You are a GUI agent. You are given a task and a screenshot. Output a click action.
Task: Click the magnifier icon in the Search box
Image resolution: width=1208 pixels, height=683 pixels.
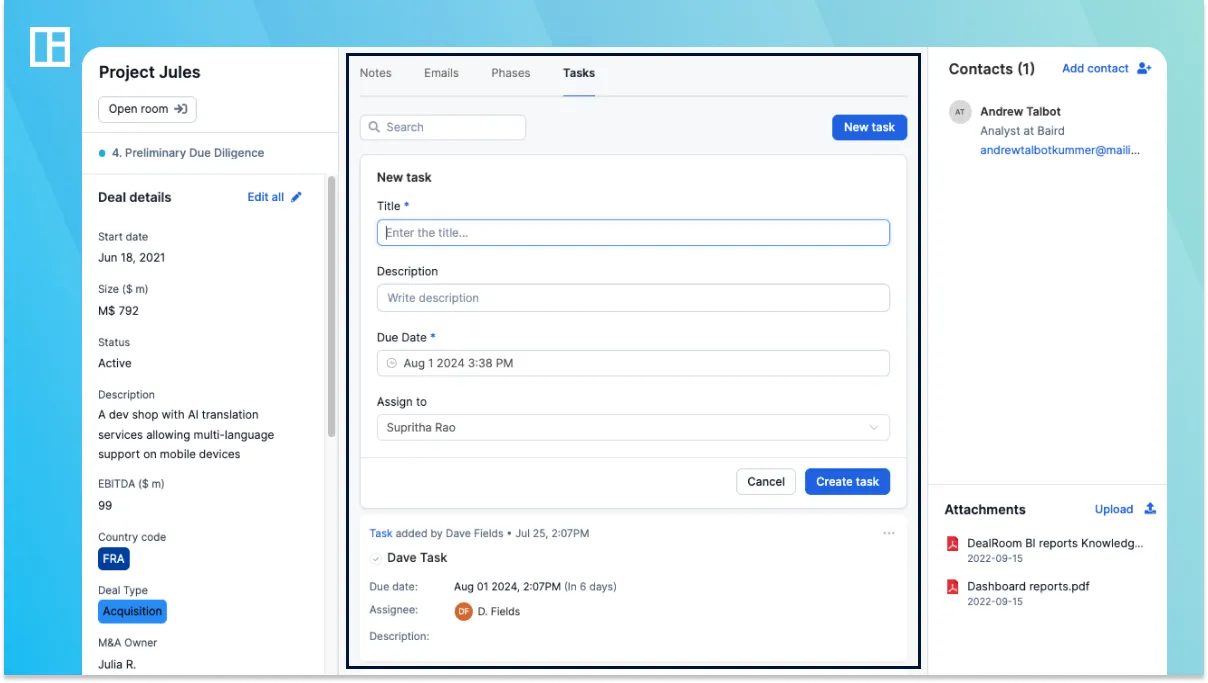point(374,127)
